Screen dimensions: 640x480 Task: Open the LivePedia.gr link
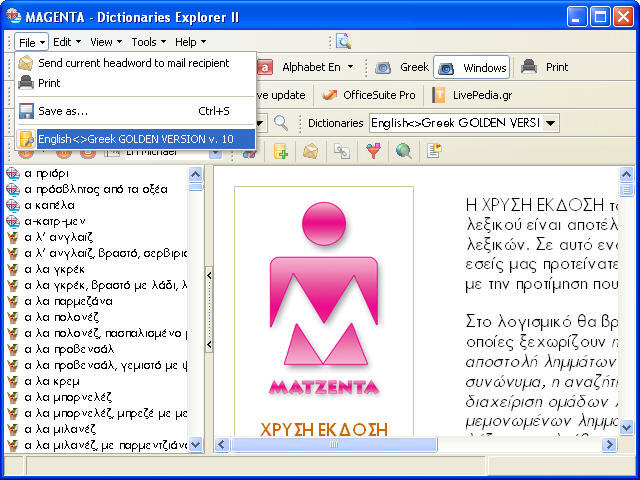tap(472, 95)
